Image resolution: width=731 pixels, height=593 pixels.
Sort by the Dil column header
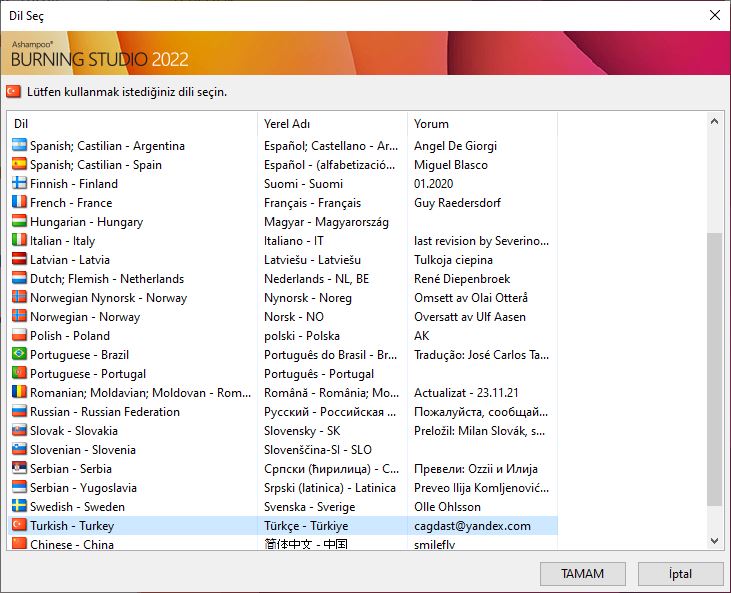132,124
